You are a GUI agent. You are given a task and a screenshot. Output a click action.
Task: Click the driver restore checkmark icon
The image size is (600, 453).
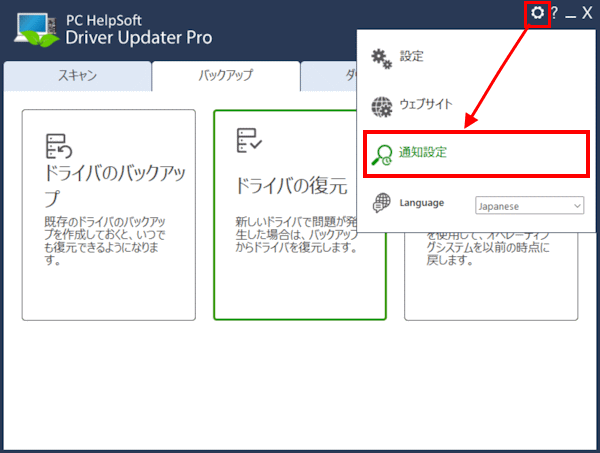(x=249, y=140)
